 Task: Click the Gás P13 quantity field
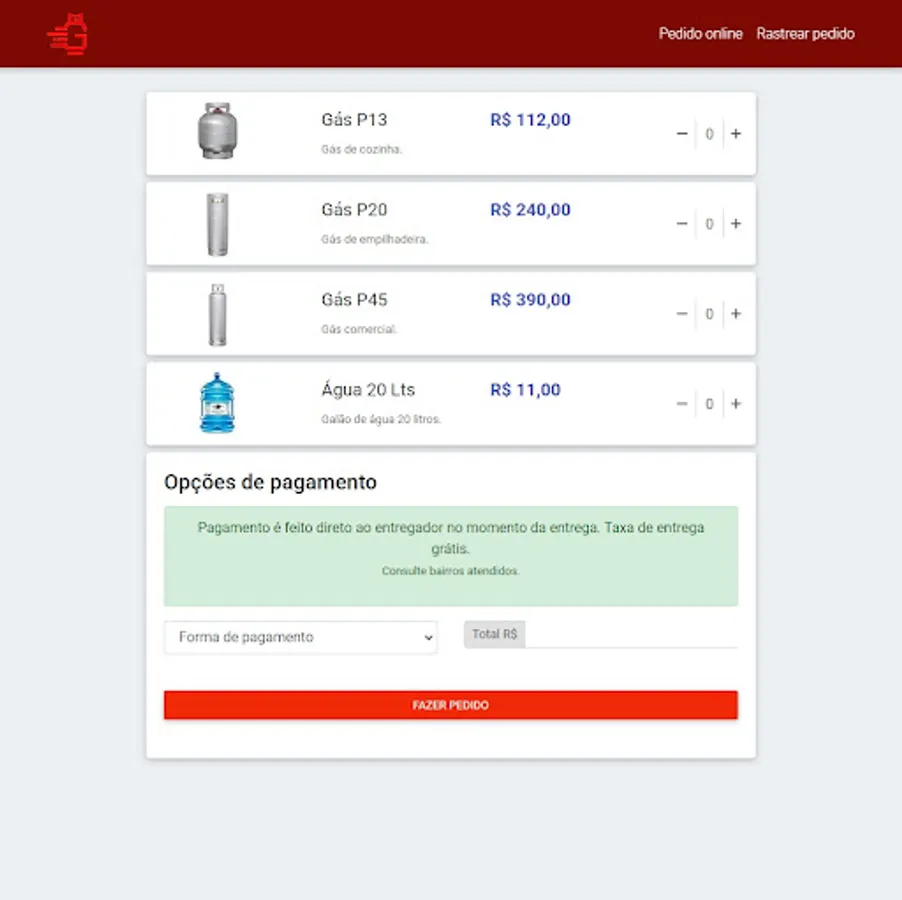(709, 133)
